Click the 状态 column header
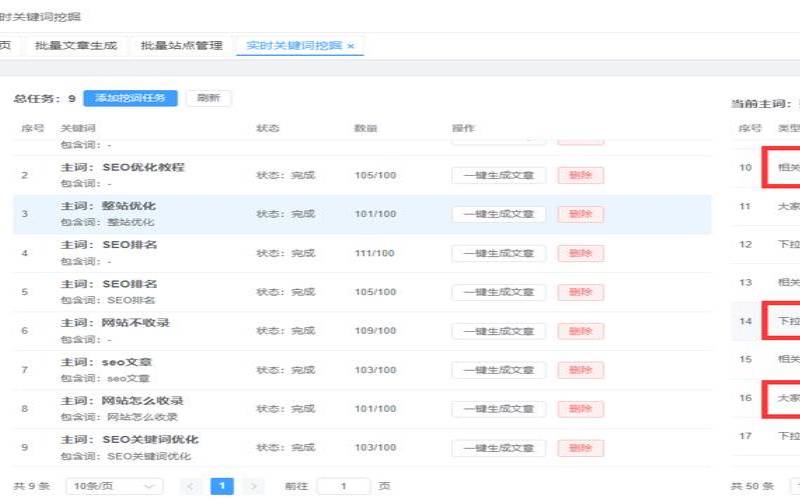This screenshot has height=500, width=800. pyautogui.click(x=268, y=128)
